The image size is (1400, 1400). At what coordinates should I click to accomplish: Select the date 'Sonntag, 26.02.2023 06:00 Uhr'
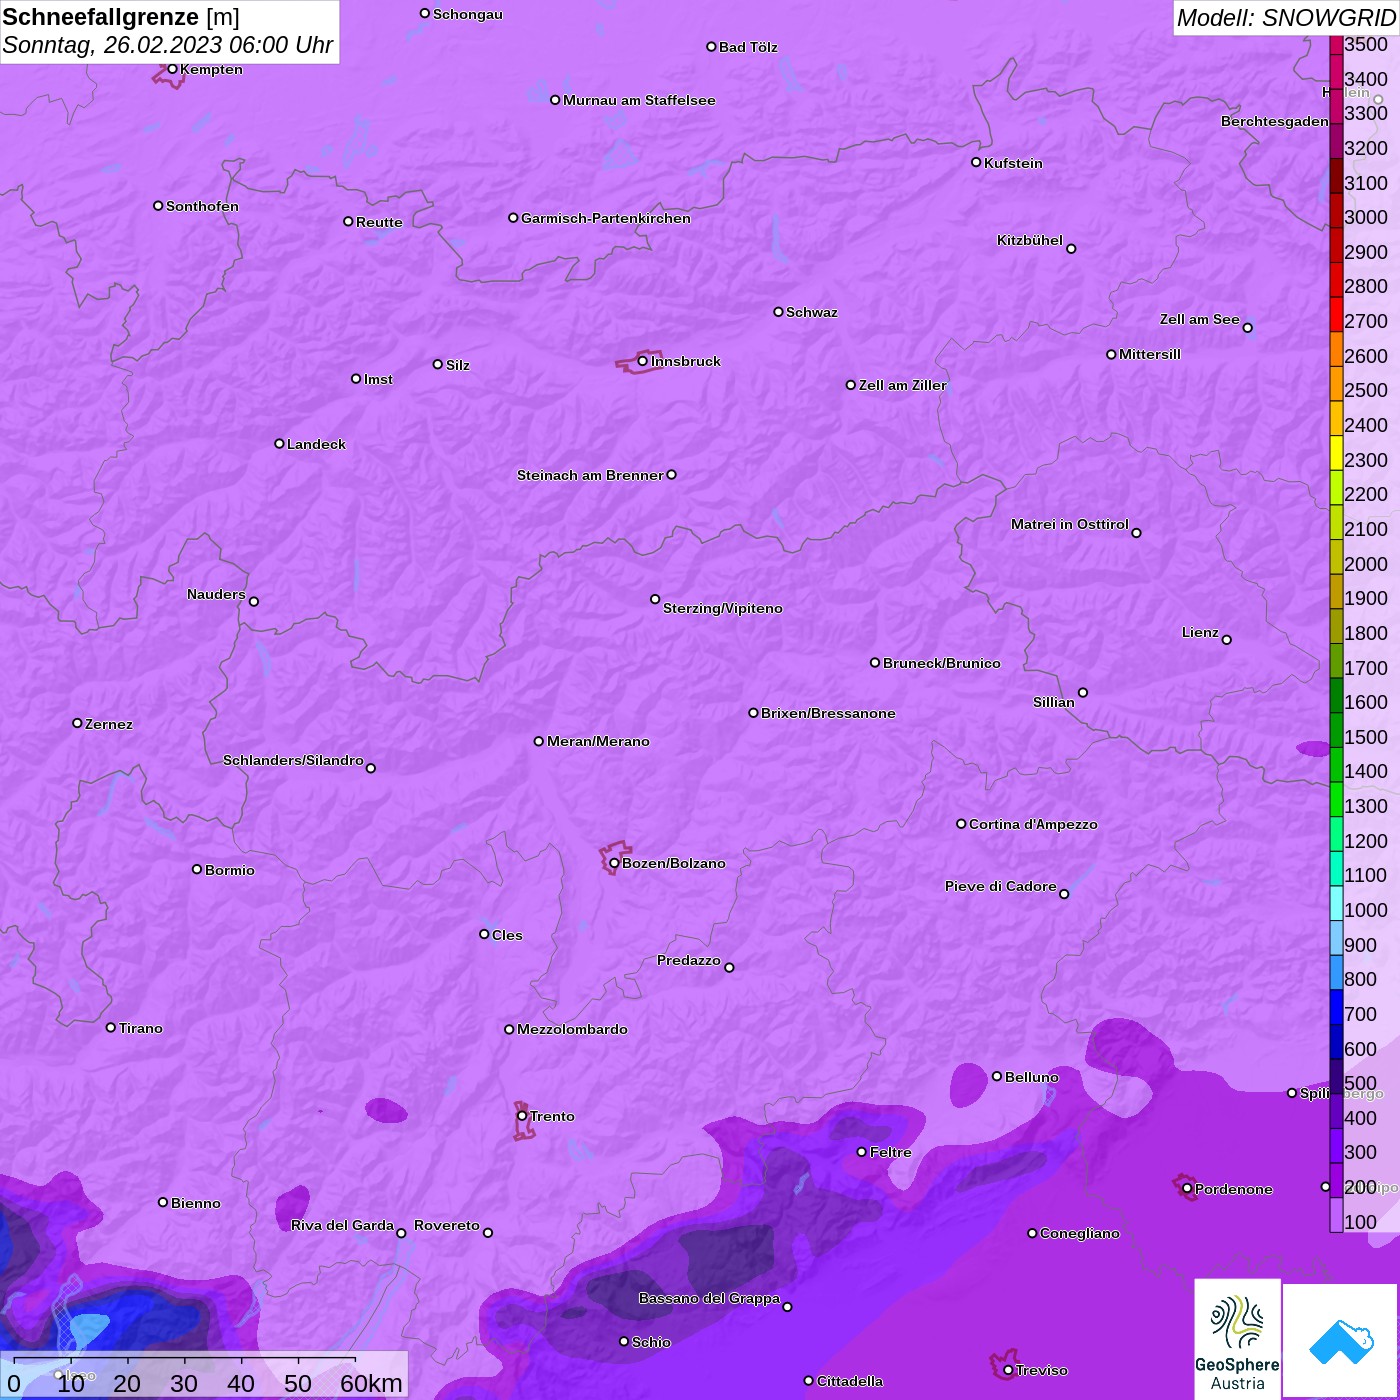tap(168, 45)
